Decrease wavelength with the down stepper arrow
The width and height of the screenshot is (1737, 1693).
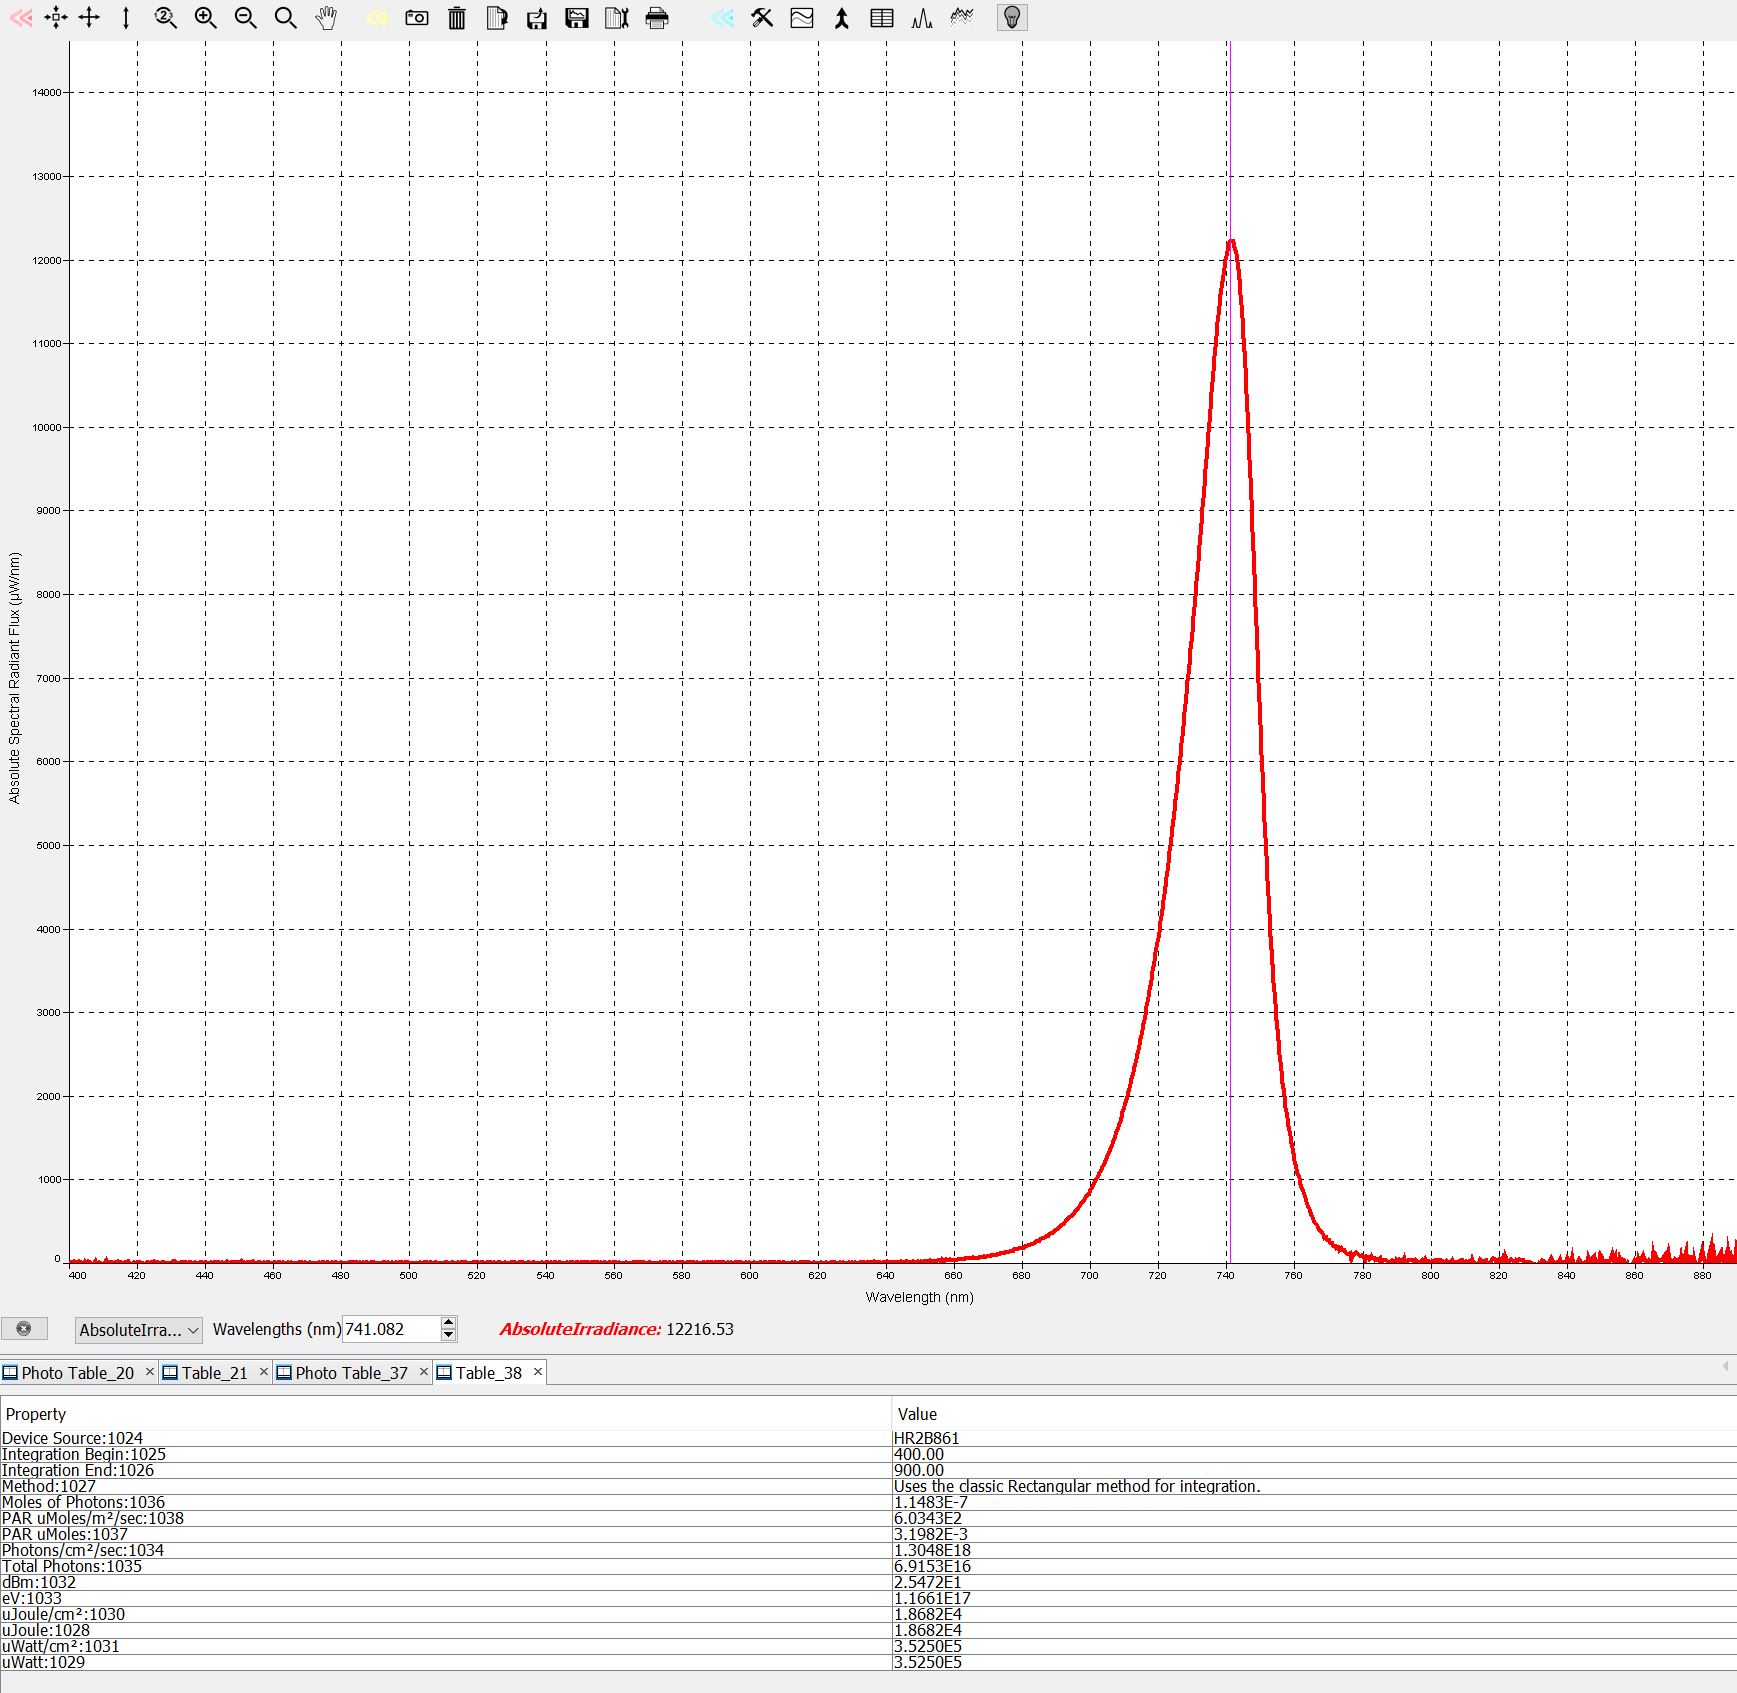point(449,1336)
